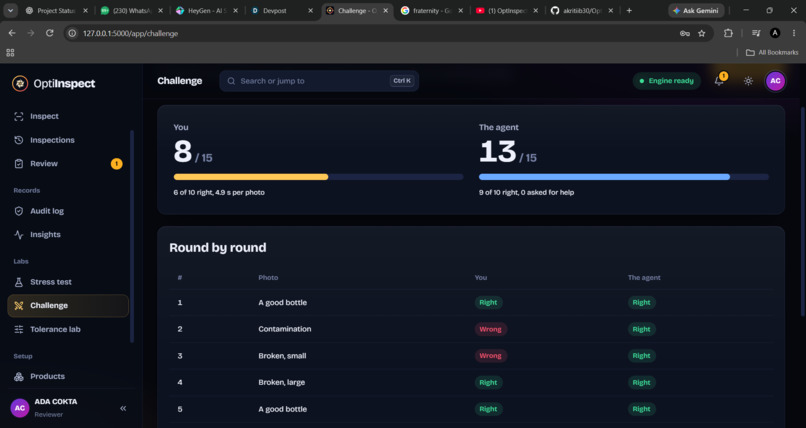Click Wrong result for Contamination row
Image resolution: width=806 pixels, height=428 pixels.
point(490,329)
